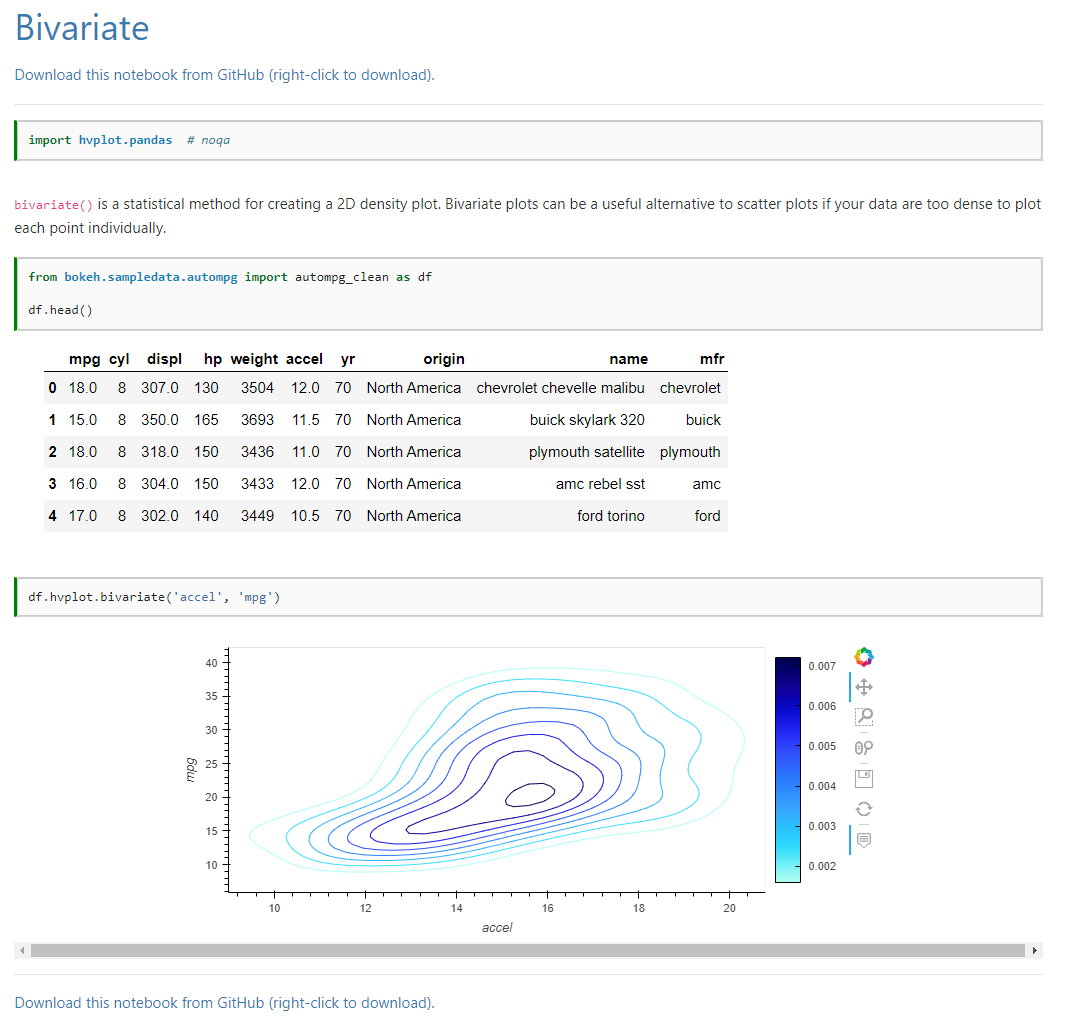Open the Bokeh website via the logo icon
1089x1028 pixels.
tap(863, 656)
